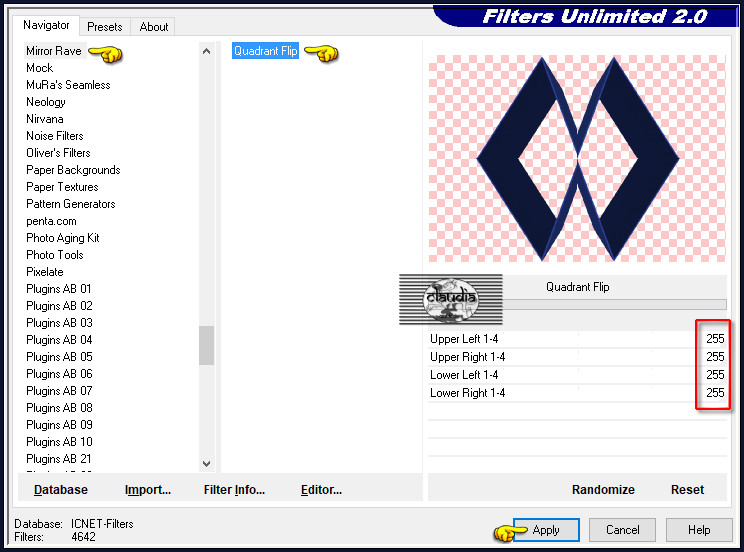This screenshot has width=744, height=552.
Task: Click the Upper Right value 255
Action: (715, 357)
